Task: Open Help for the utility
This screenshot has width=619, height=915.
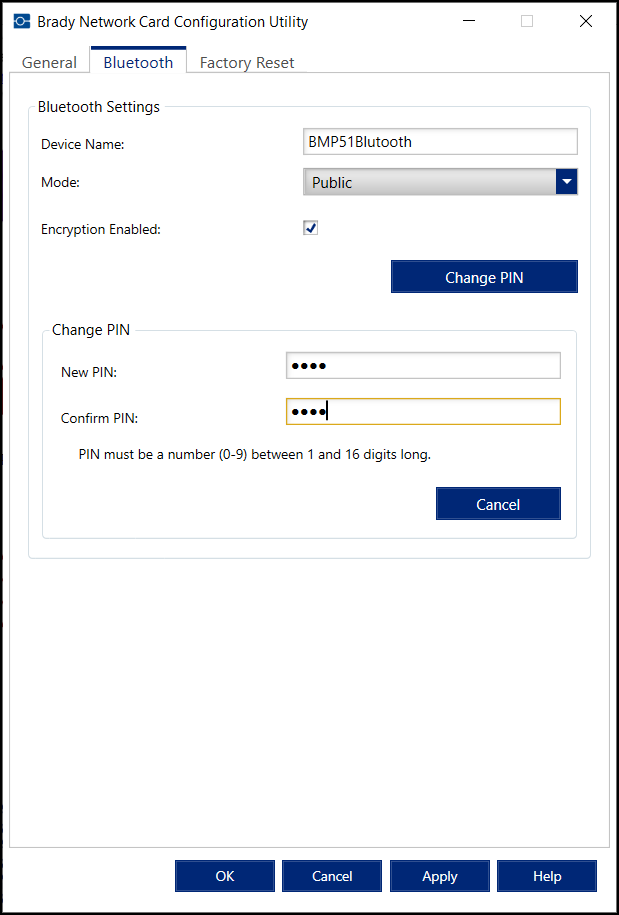Action: tap(547, 876)
